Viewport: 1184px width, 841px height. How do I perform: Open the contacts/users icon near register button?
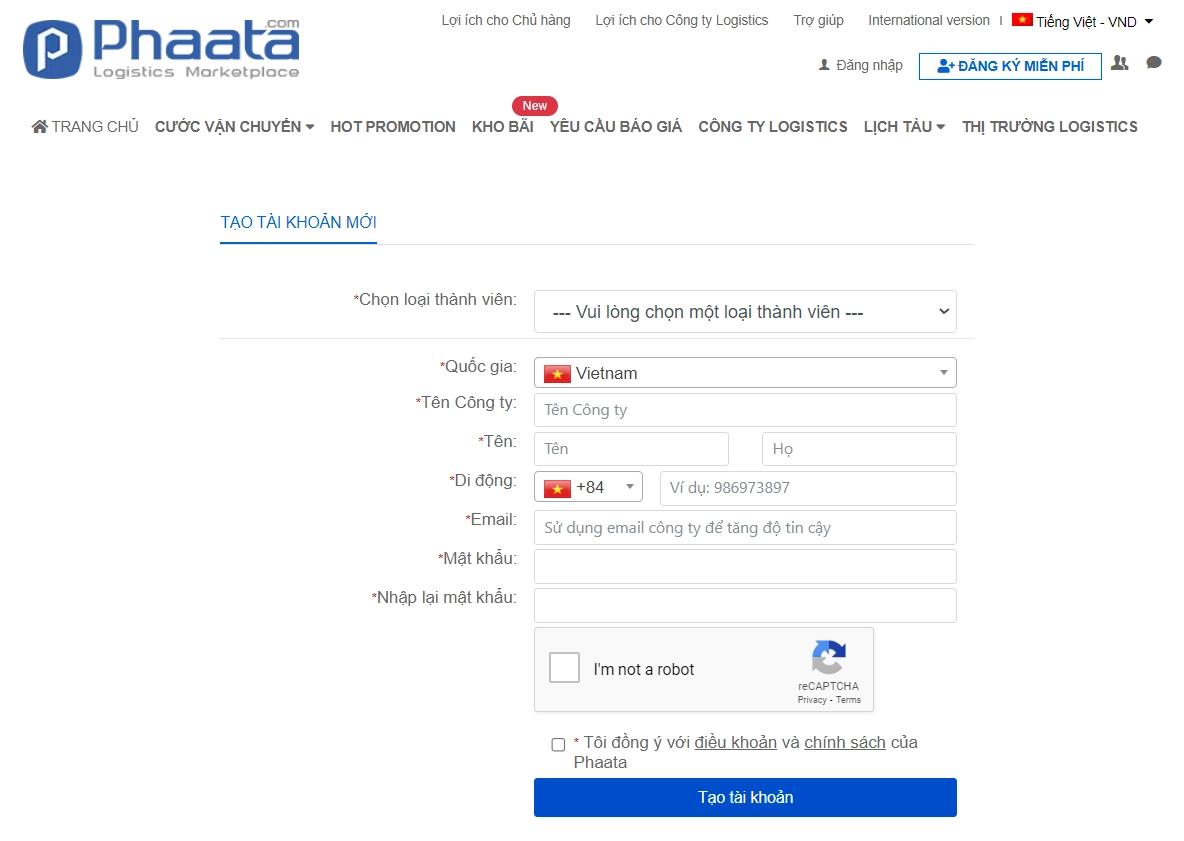point(1119,64)
